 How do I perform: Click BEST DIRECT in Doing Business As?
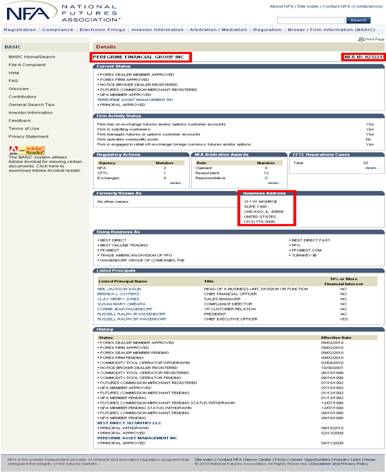[112, 240]
